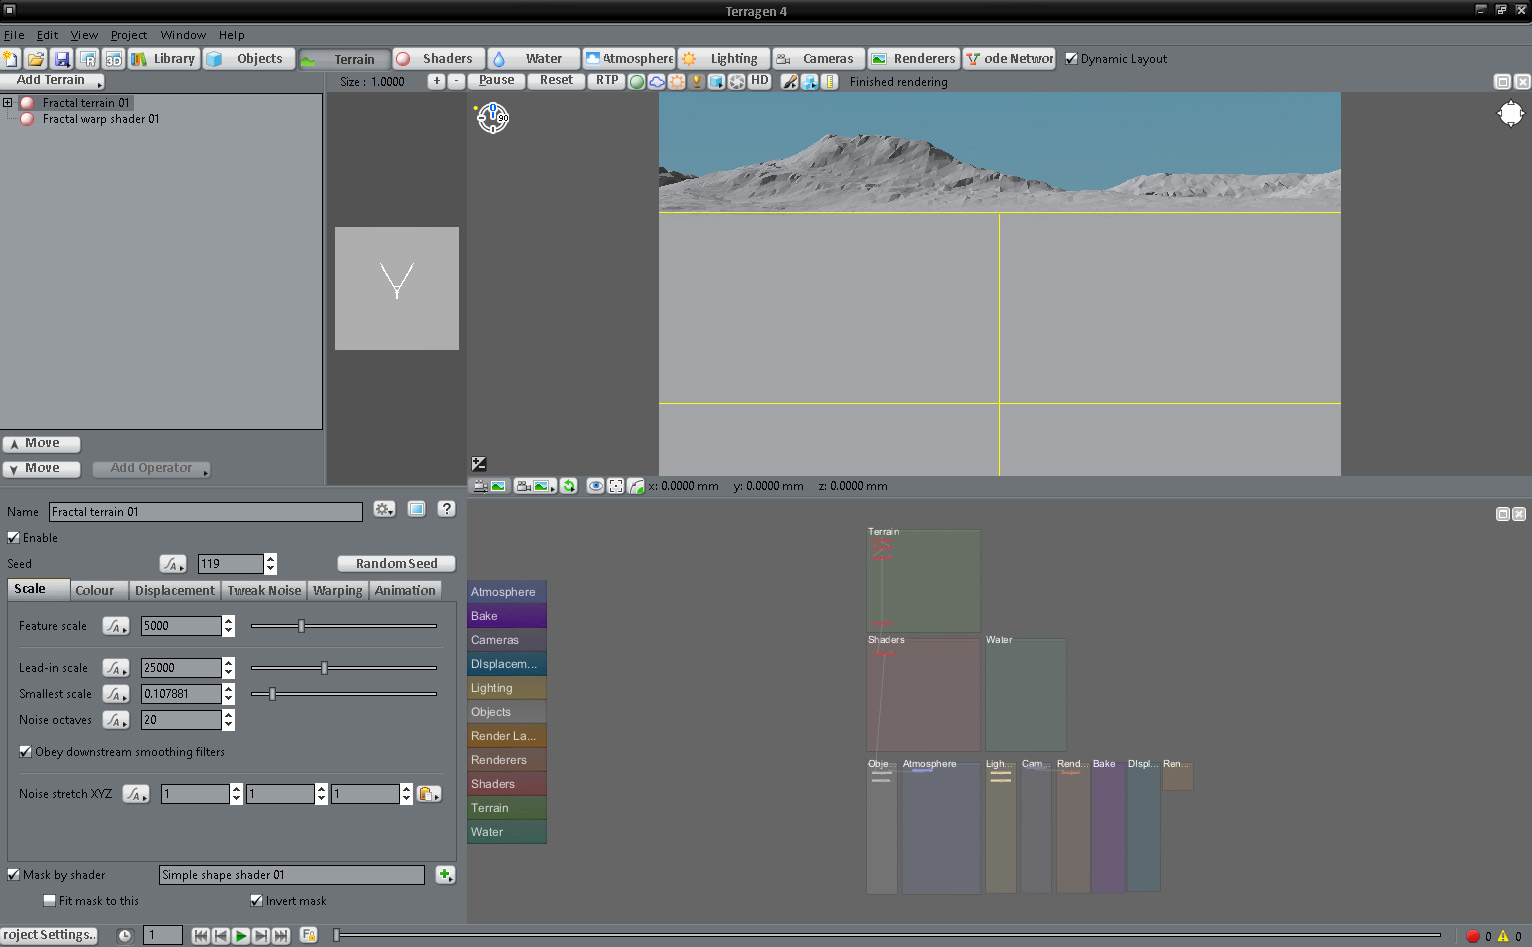The image size is (1532, 947).
Task: Open Project Settings button
Action: pyautogui.click(x=49, y=936)
